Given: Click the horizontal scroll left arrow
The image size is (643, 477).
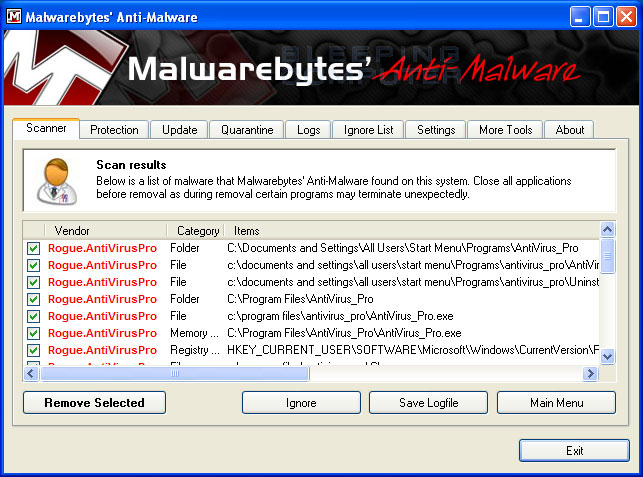Looking at the screenshot, I should (x=31, y=373).
